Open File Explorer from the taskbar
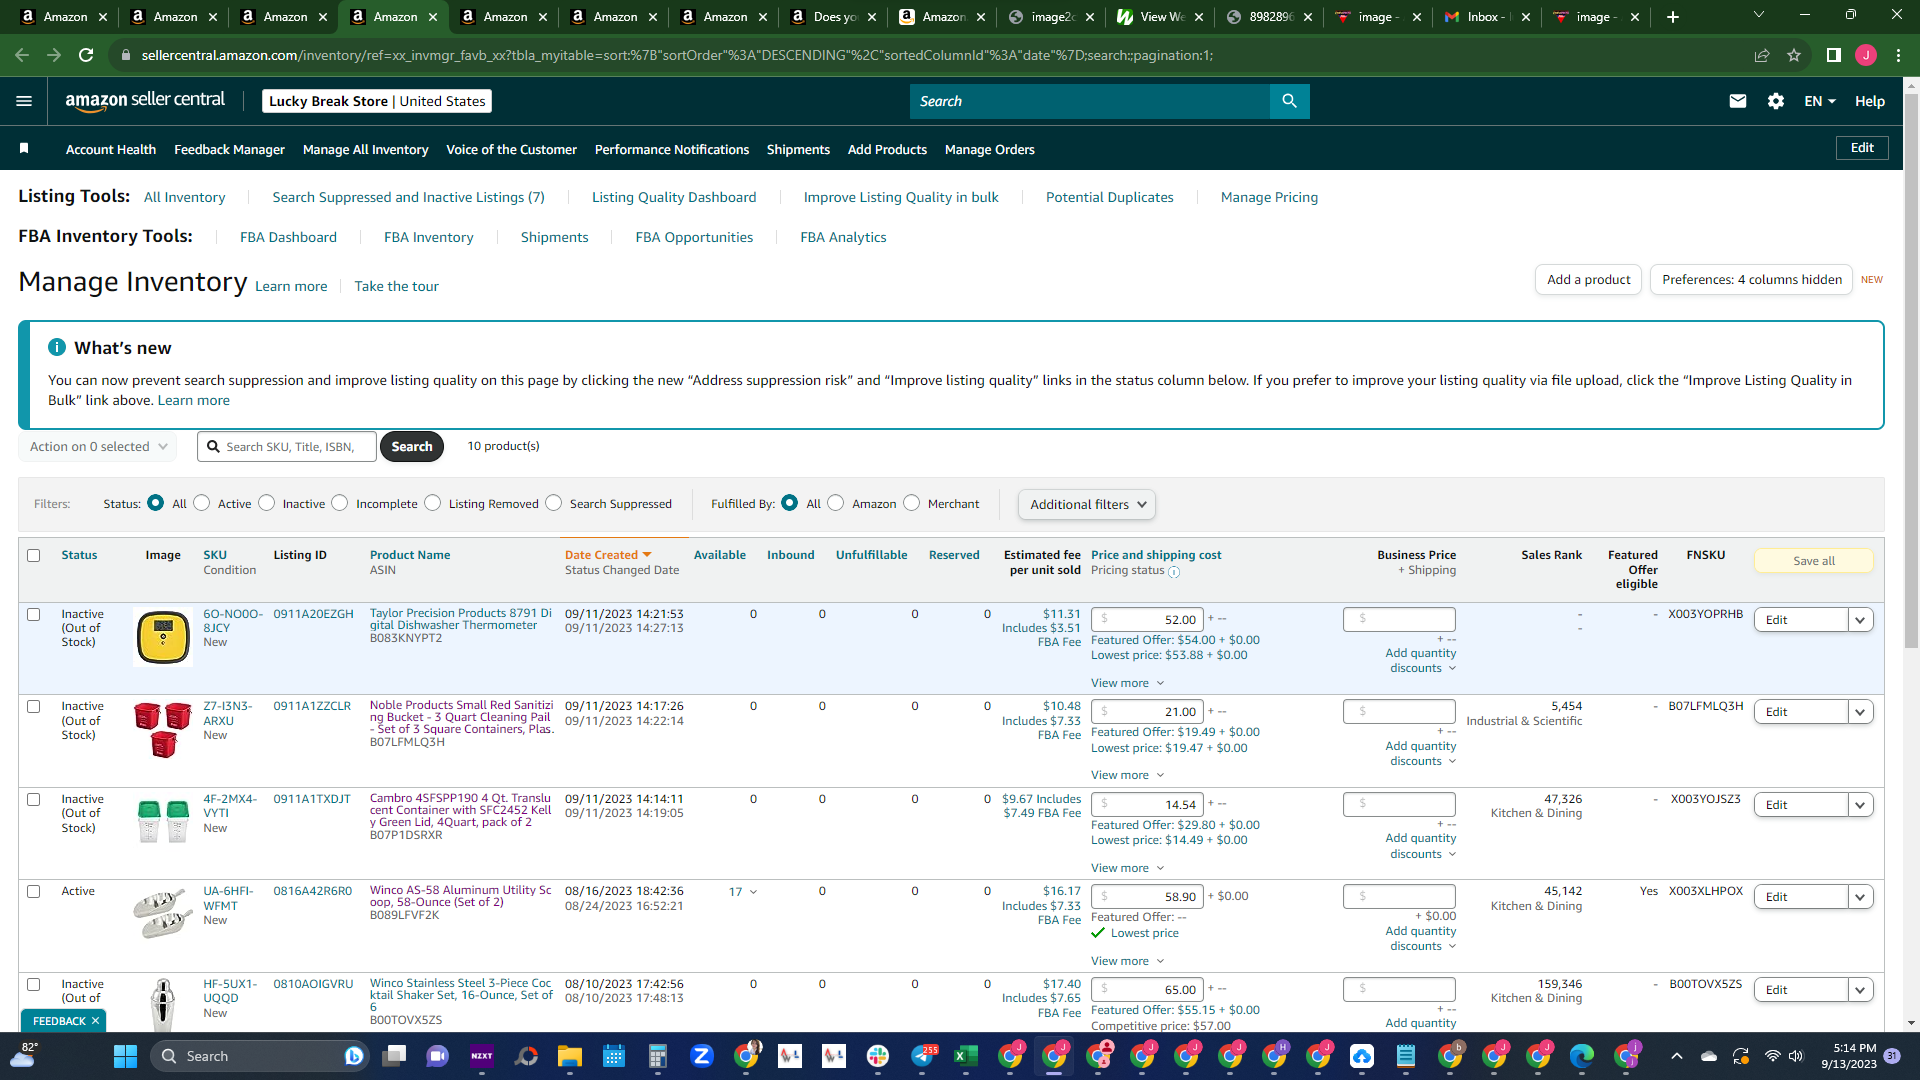The height and width of the screenshot is (1080, 1920). (x=570, y=1056)
